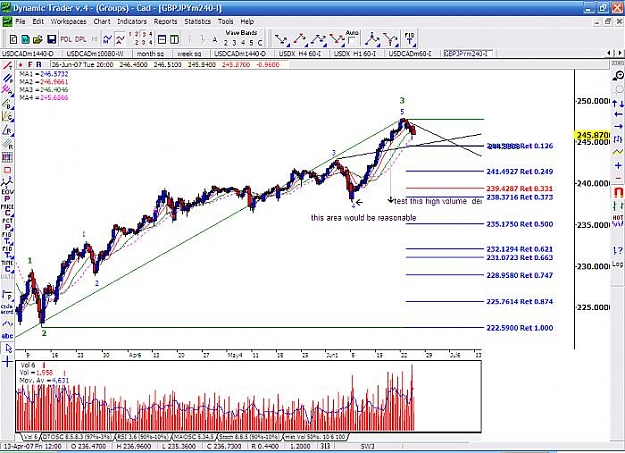
Task: Click the PDL toolbar button
Action: [66, 39]
